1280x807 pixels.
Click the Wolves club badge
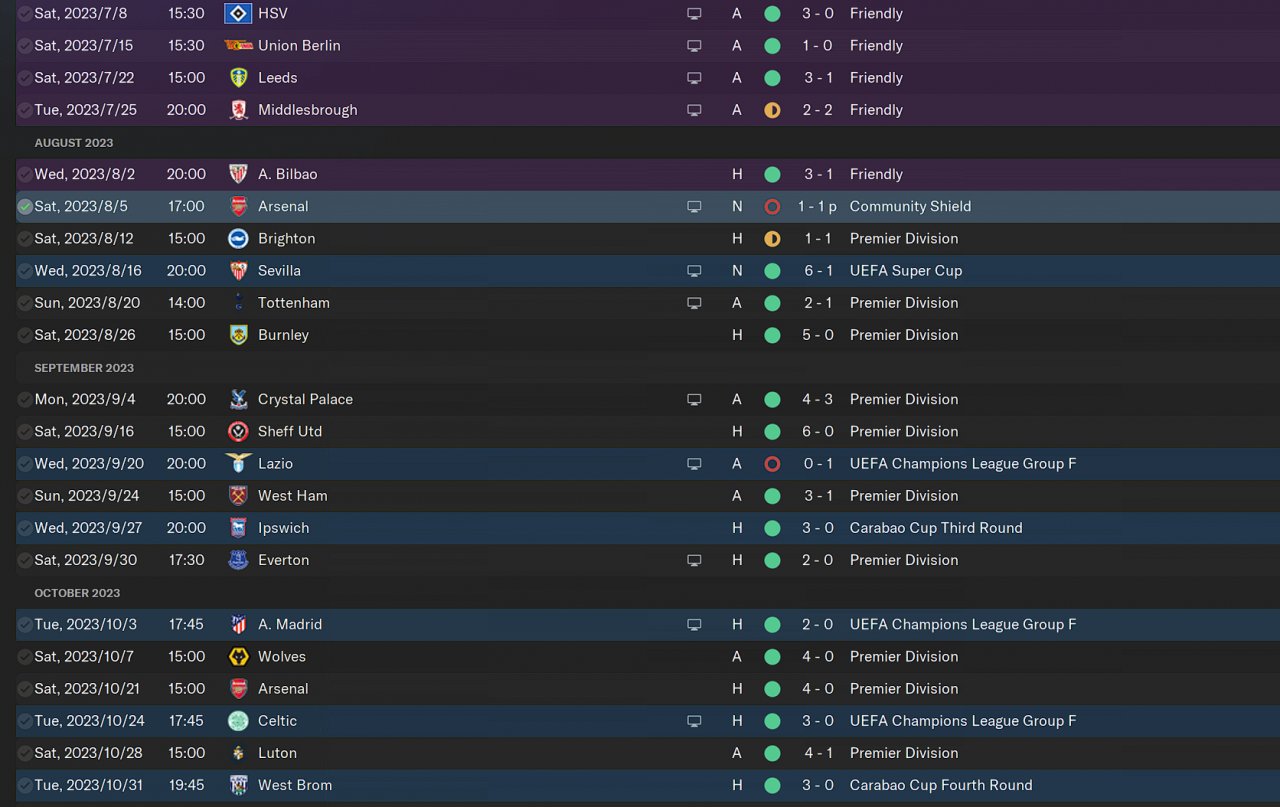tap(238, 657)
